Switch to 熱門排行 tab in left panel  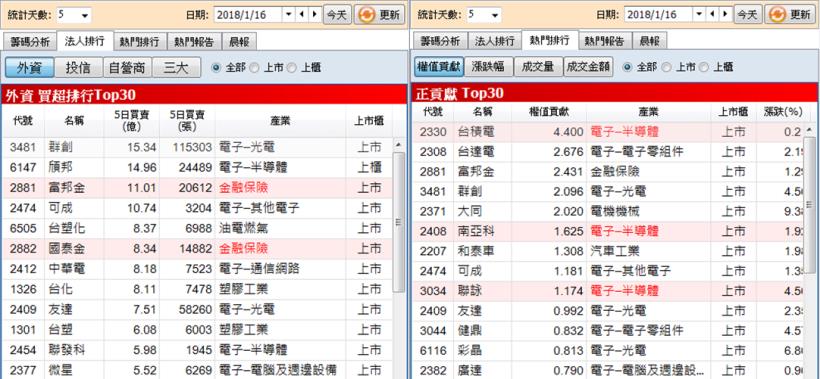coord(140,41)
